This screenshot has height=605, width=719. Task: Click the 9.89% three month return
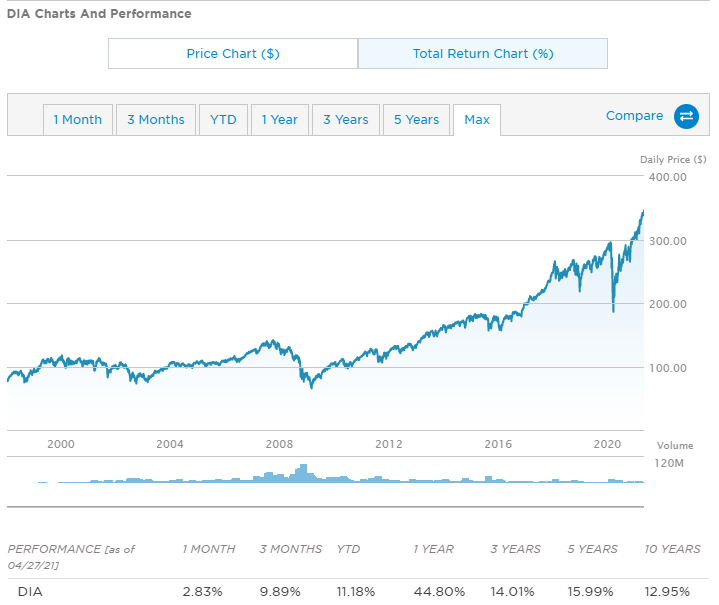point(280,592)
